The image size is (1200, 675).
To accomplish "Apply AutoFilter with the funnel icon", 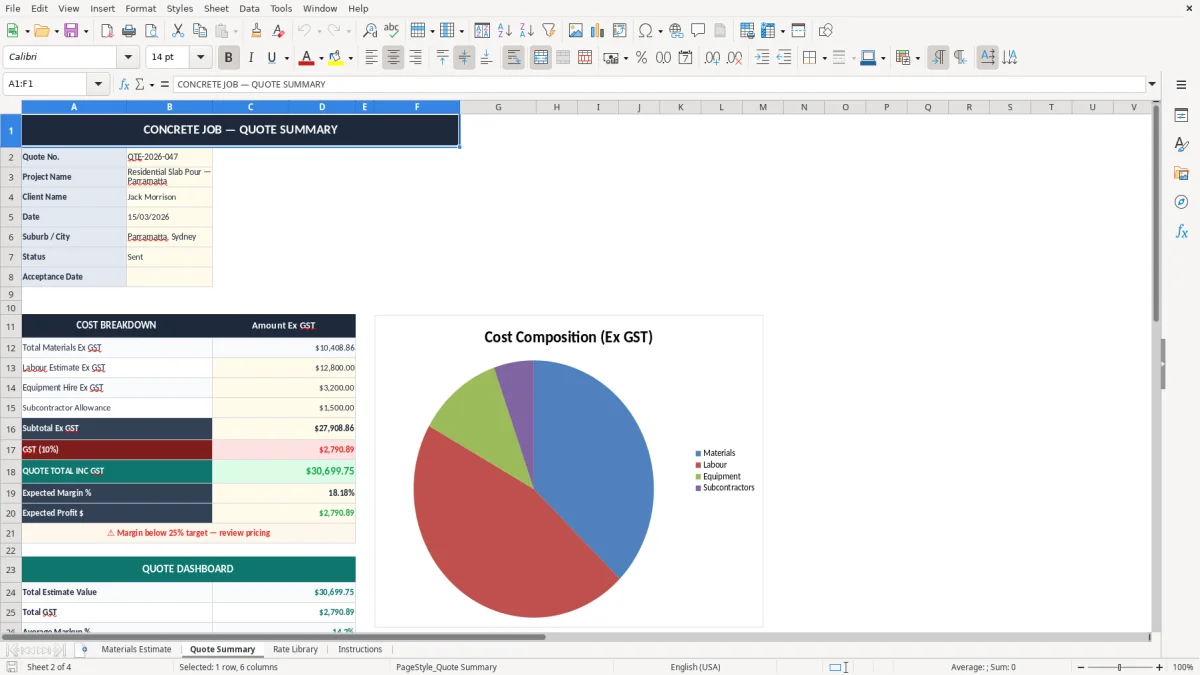I will pos(549,31).
